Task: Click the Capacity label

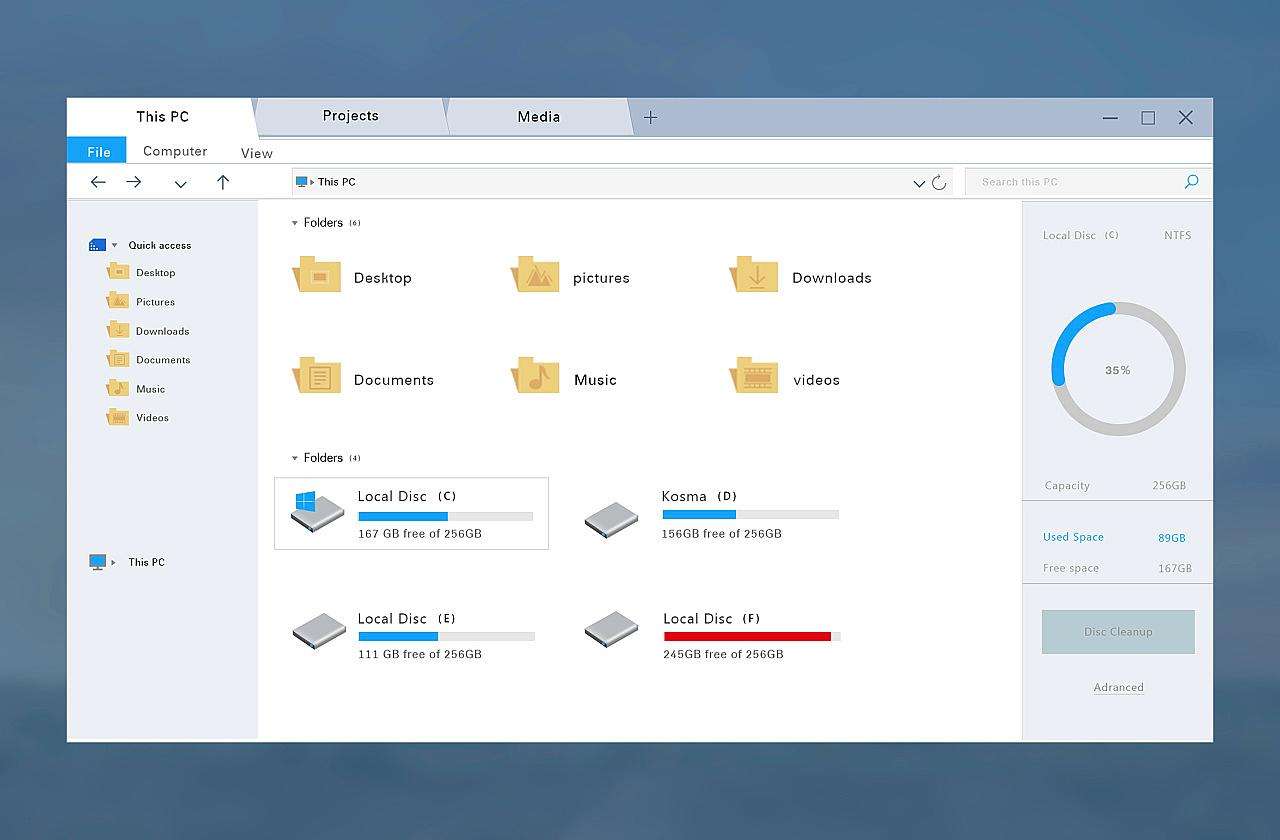Action: point(1066,485)
